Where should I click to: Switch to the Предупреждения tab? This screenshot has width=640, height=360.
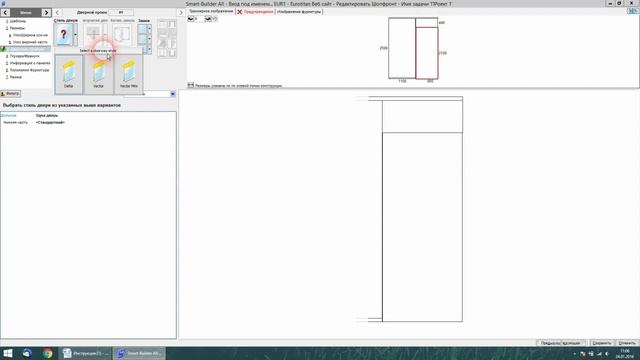coord(256,12)
